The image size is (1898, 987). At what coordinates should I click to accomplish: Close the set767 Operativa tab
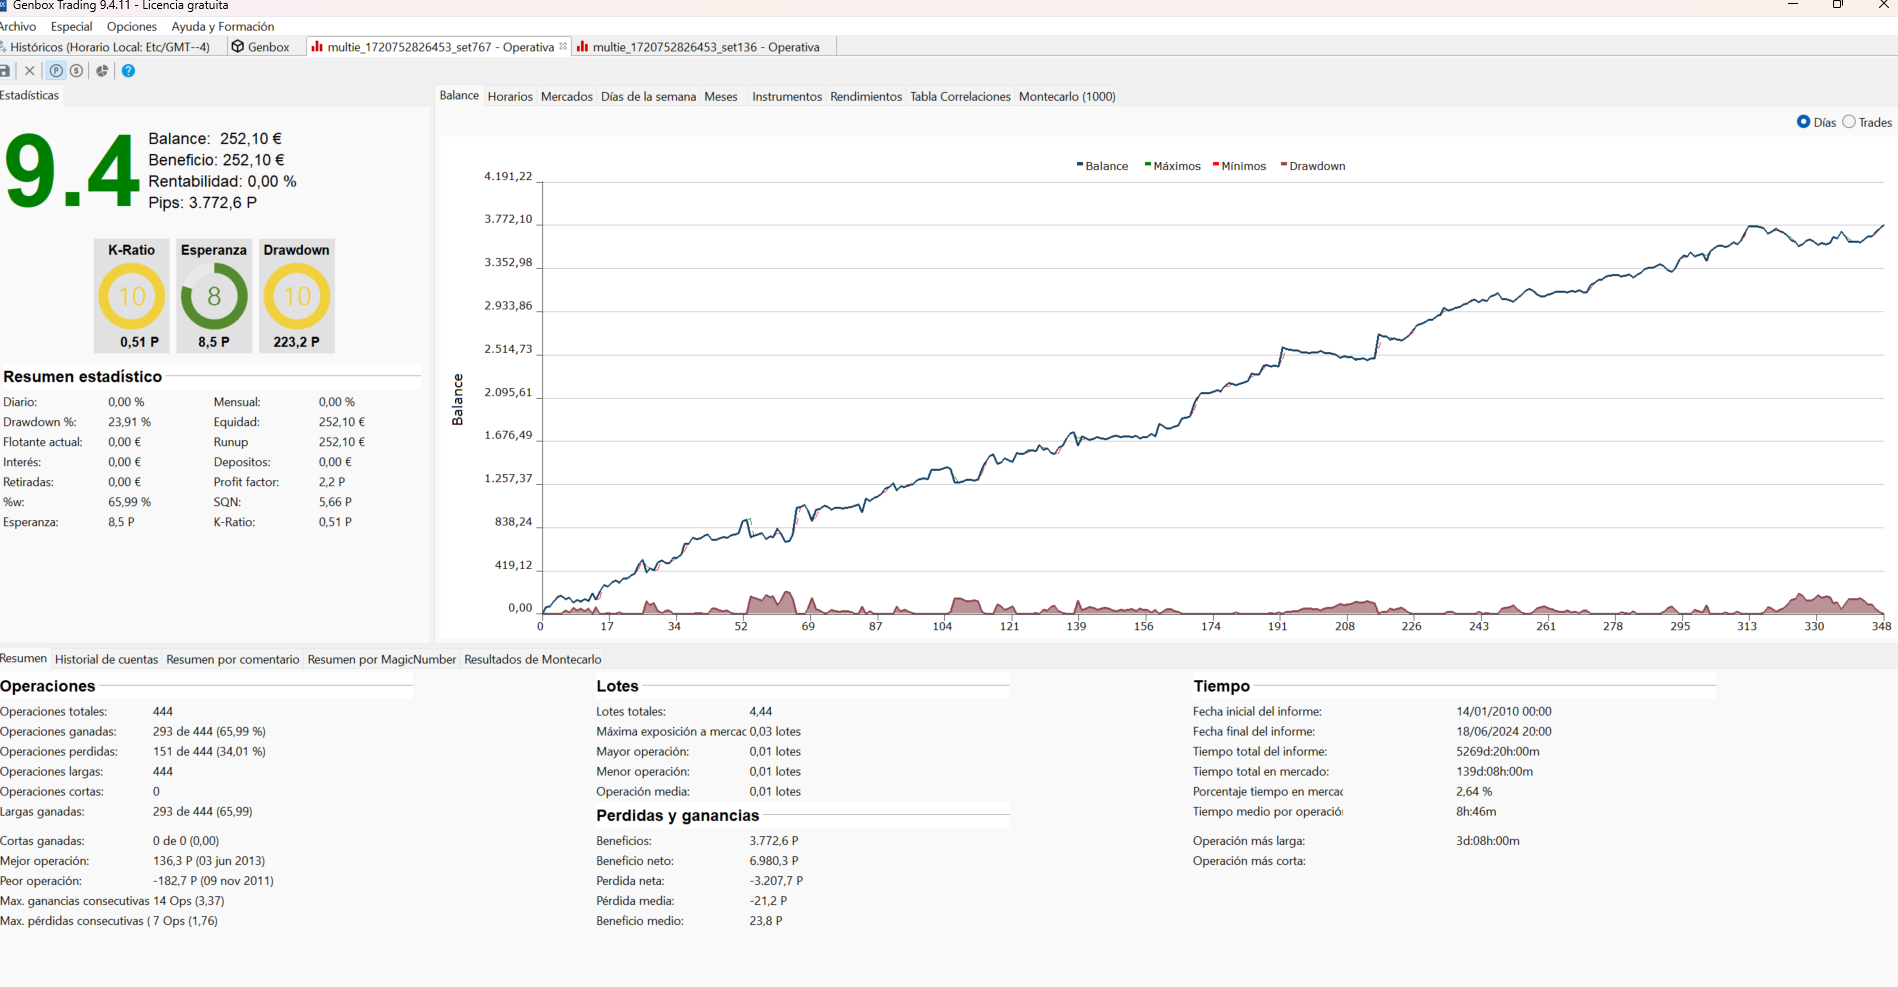(x=563, y=46)
